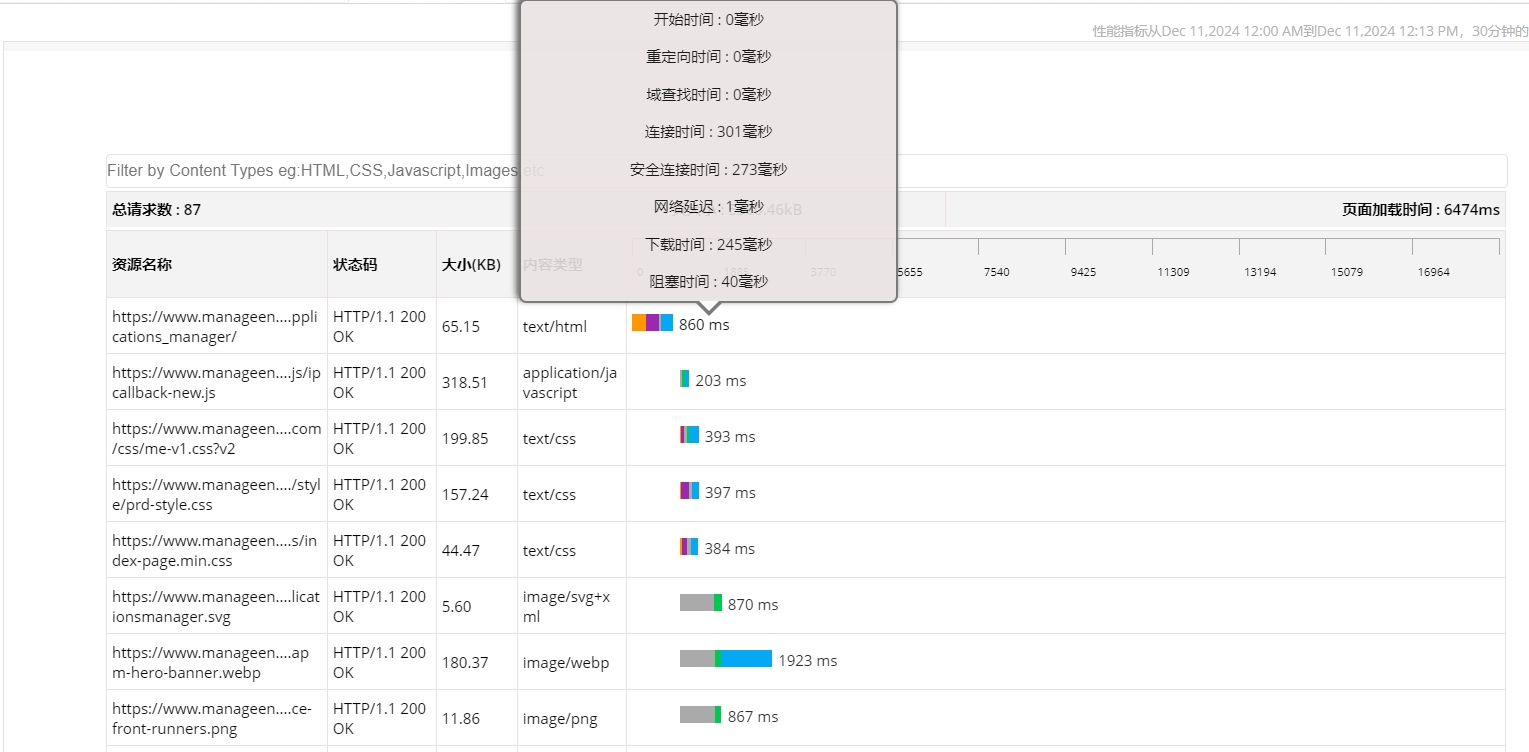Viewport: 1529px width, 752px height.
Task: Click the purple segment of the 860 ms bar
Action: (653, 323)
